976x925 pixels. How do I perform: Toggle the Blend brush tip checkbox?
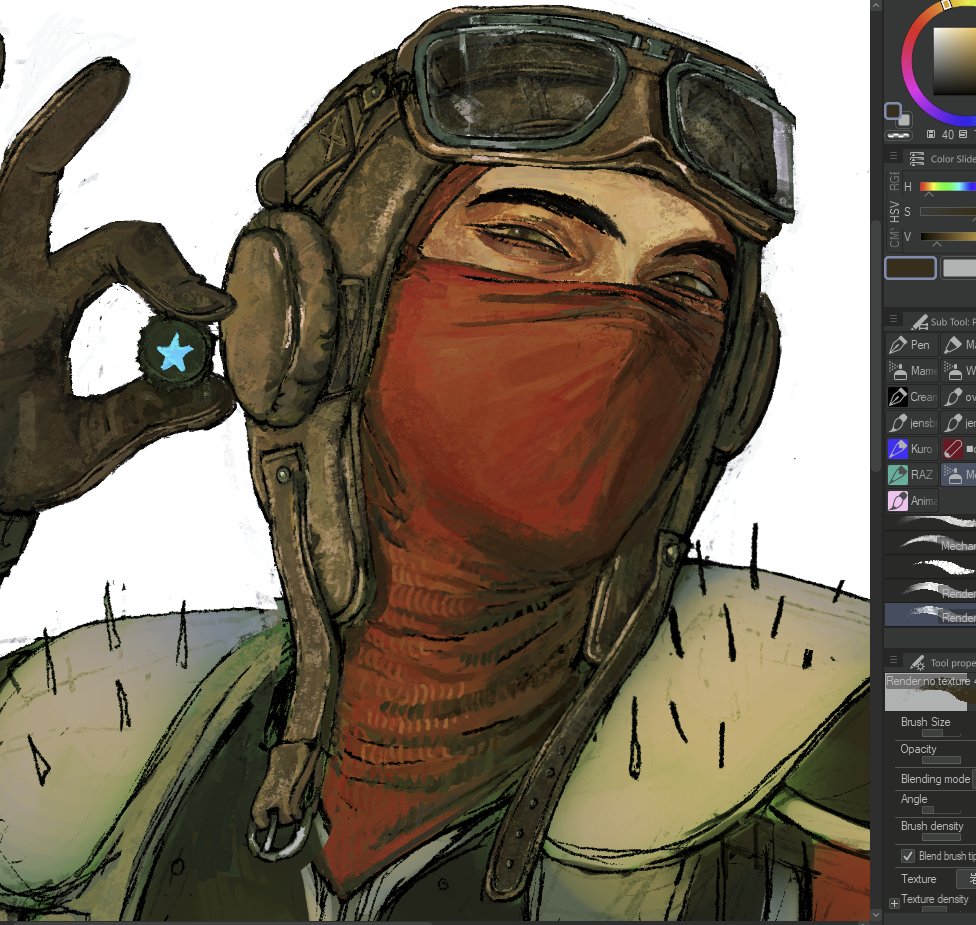click(908, 856)
